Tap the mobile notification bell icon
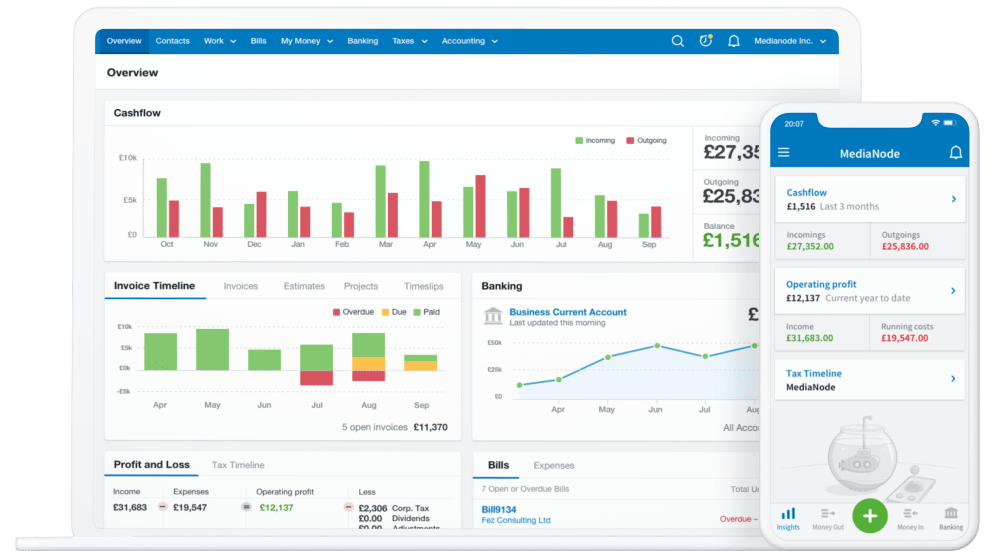 coord(955,153)
